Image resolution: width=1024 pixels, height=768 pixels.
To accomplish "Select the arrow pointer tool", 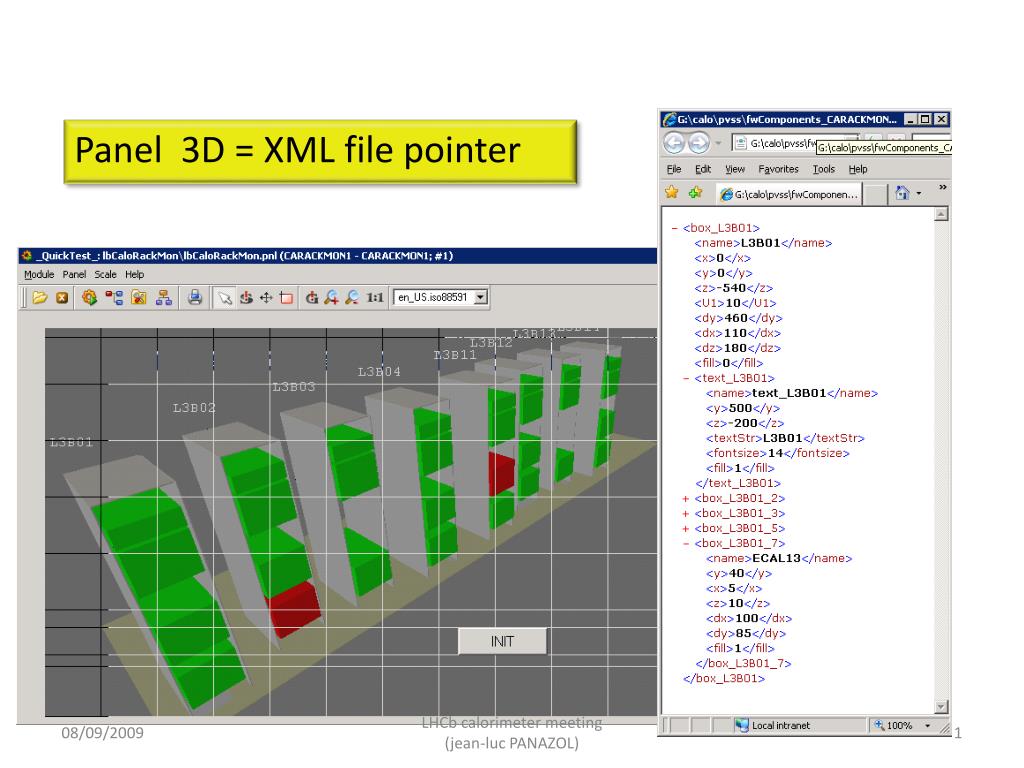I will [225, 298].
